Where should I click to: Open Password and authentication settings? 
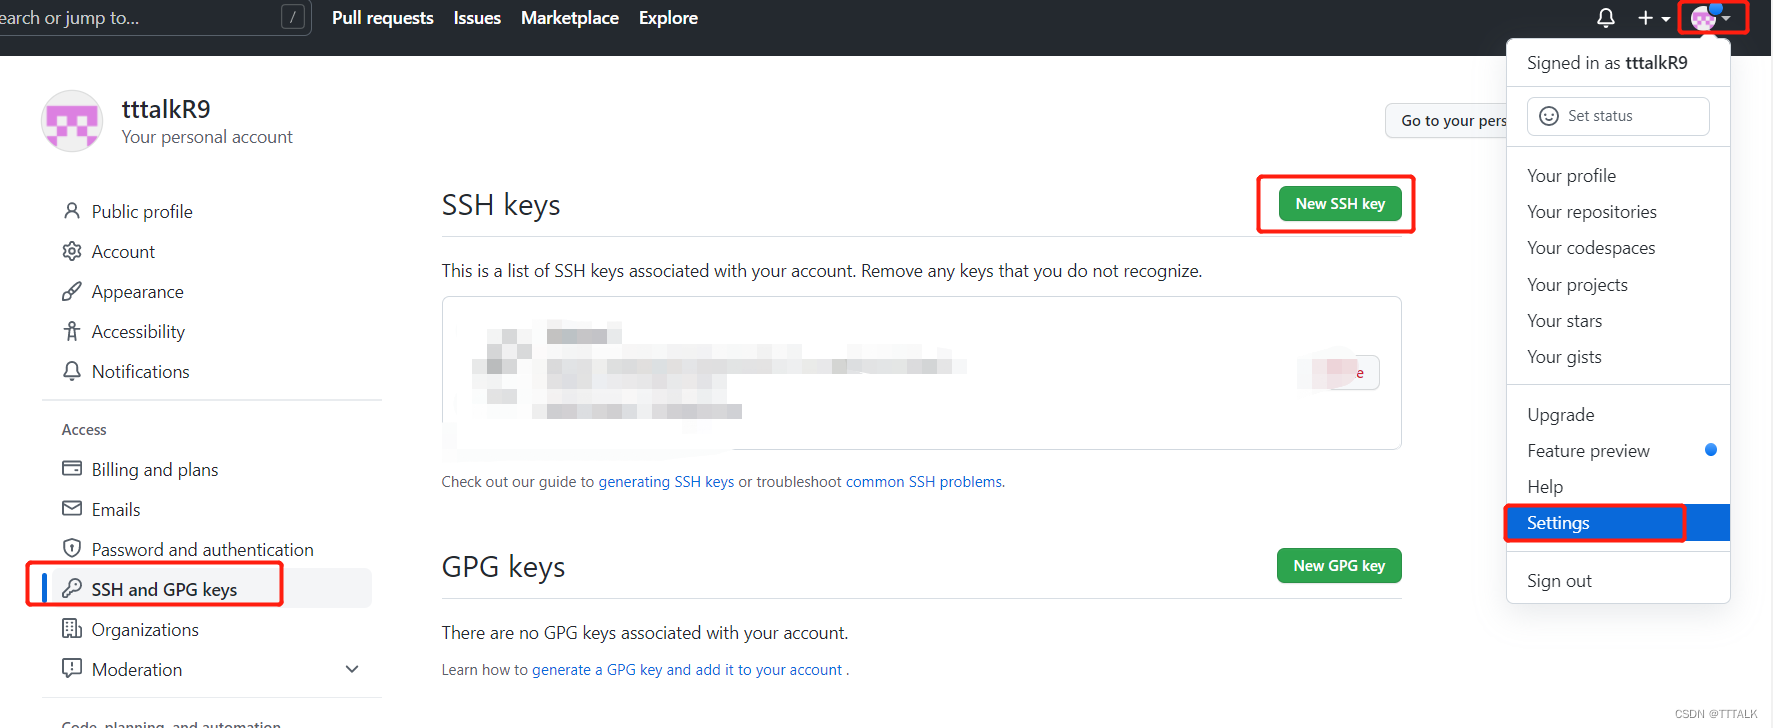coord(203,549)
